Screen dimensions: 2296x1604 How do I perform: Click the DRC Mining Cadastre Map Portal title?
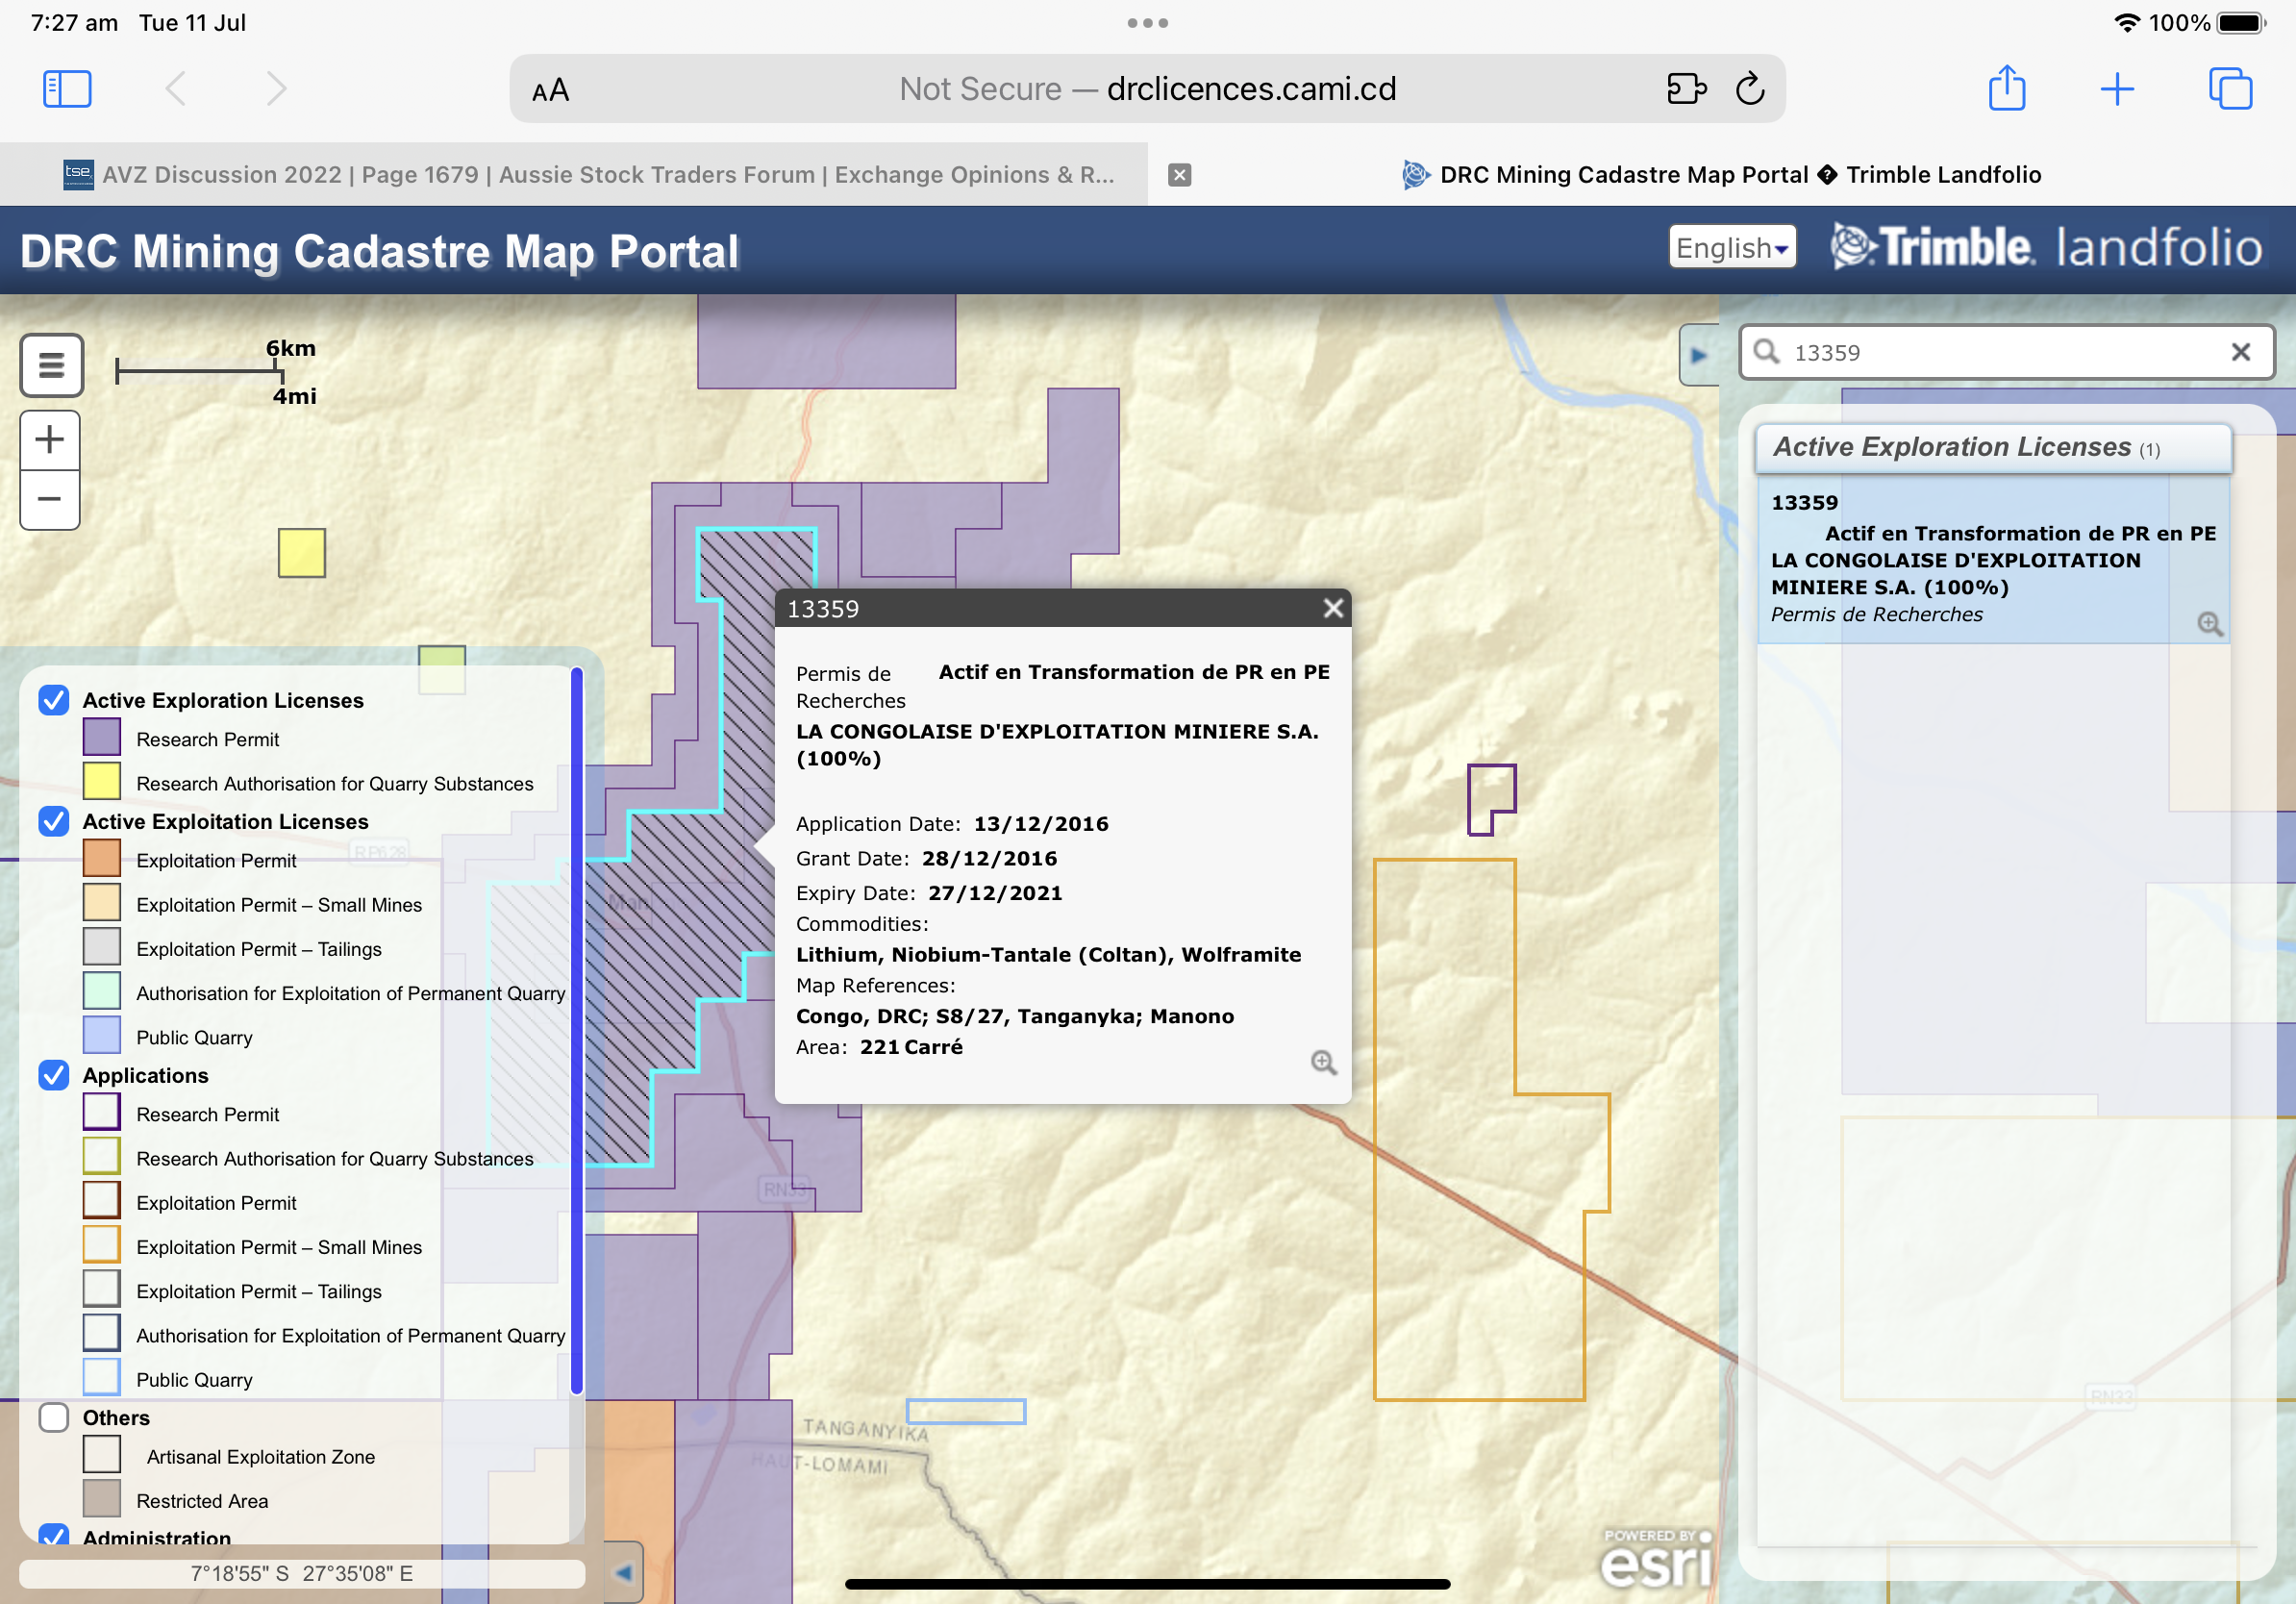pos(380,251)
